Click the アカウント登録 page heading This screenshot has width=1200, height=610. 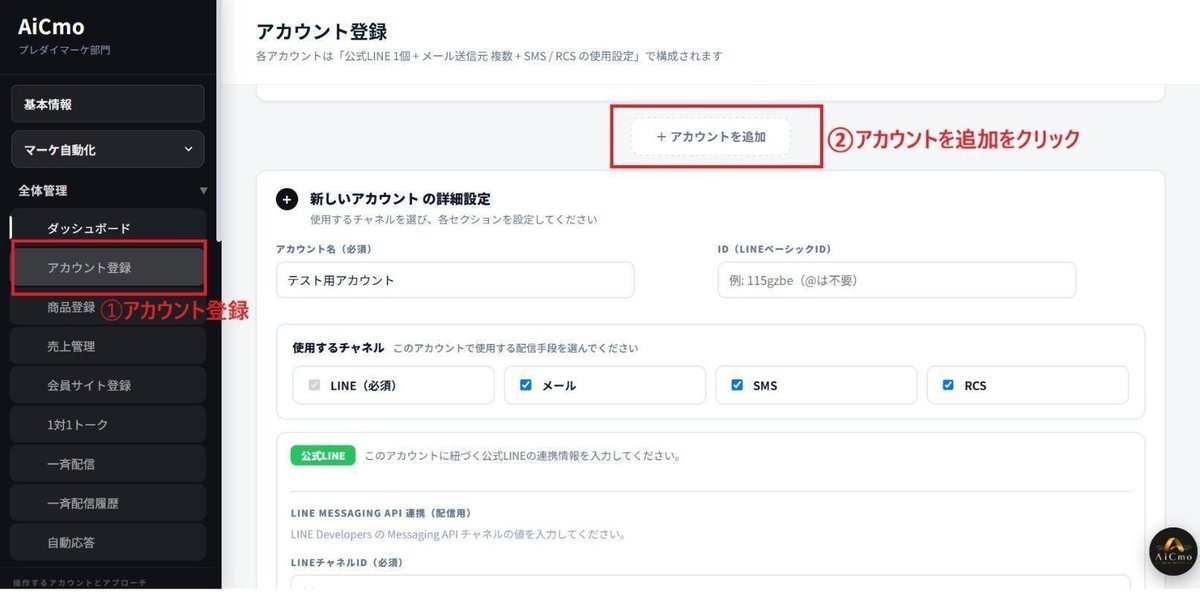click(x=321, y=31)
